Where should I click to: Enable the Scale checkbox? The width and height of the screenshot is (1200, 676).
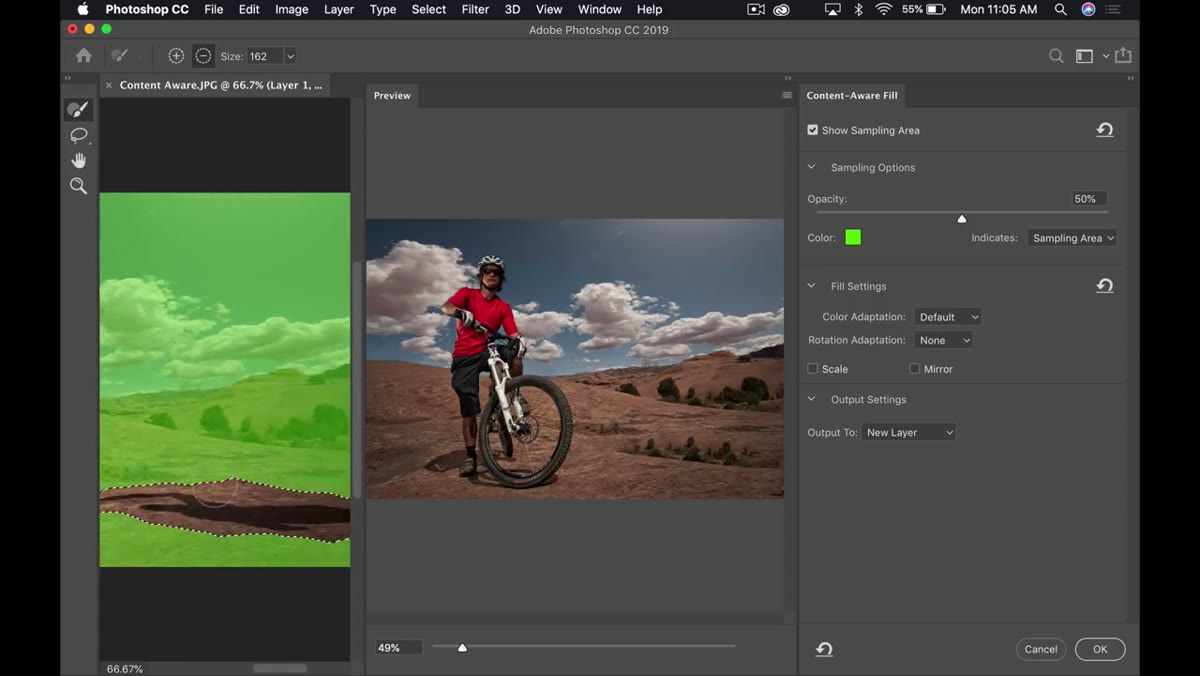coord(813,369)
